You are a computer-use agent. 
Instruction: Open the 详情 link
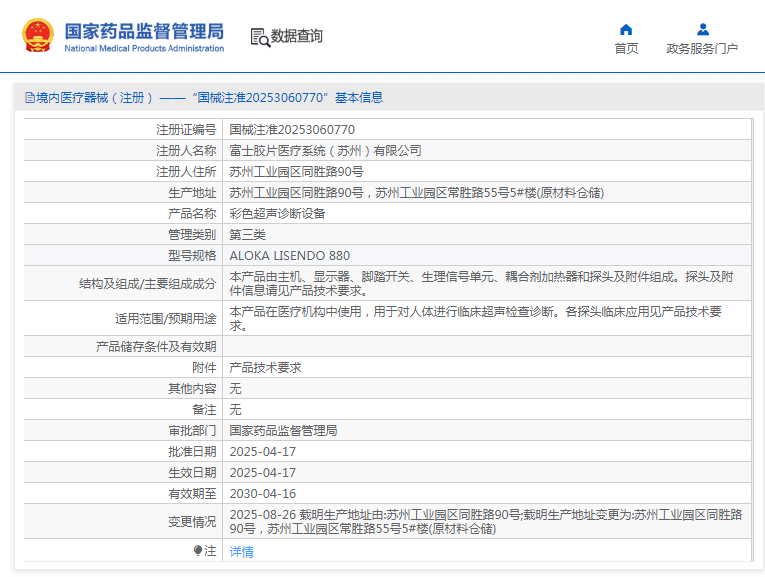(241, 552)
